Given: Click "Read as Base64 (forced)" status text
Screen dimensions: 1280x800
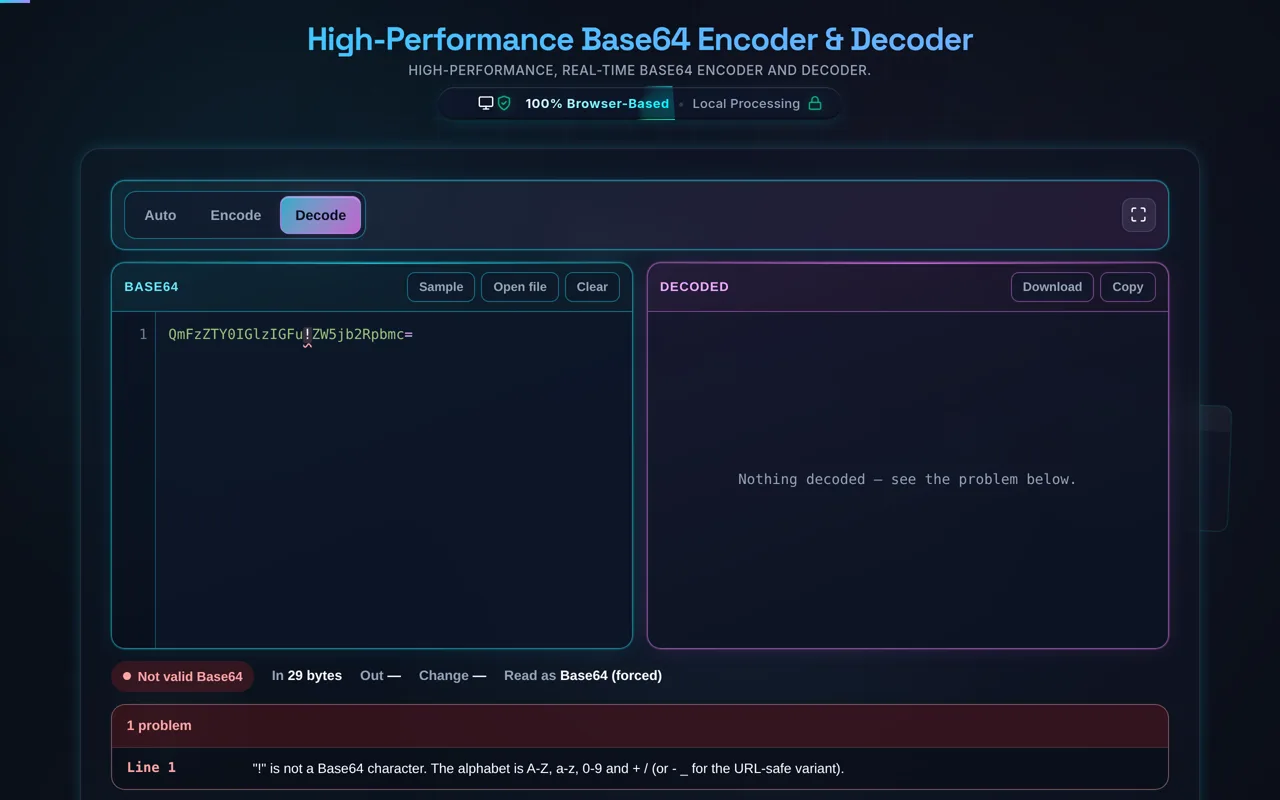Looking at the screenshot, I should pyautogui.click(x=583, y=676).
